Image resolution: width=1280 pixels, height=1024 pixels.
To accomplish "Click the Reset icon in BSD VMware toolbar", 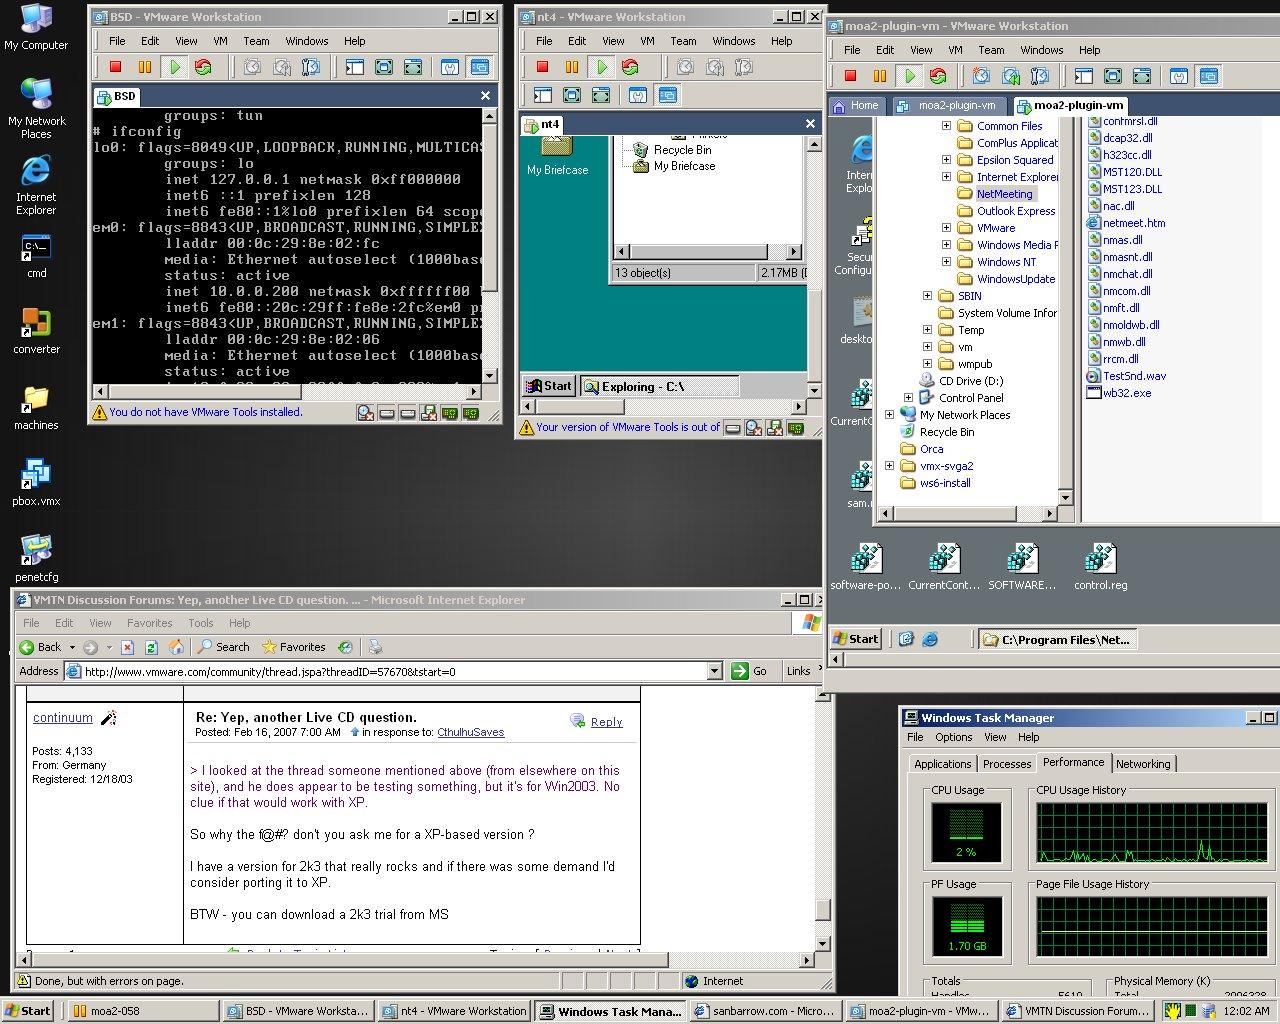I will (x=204, y=67).
